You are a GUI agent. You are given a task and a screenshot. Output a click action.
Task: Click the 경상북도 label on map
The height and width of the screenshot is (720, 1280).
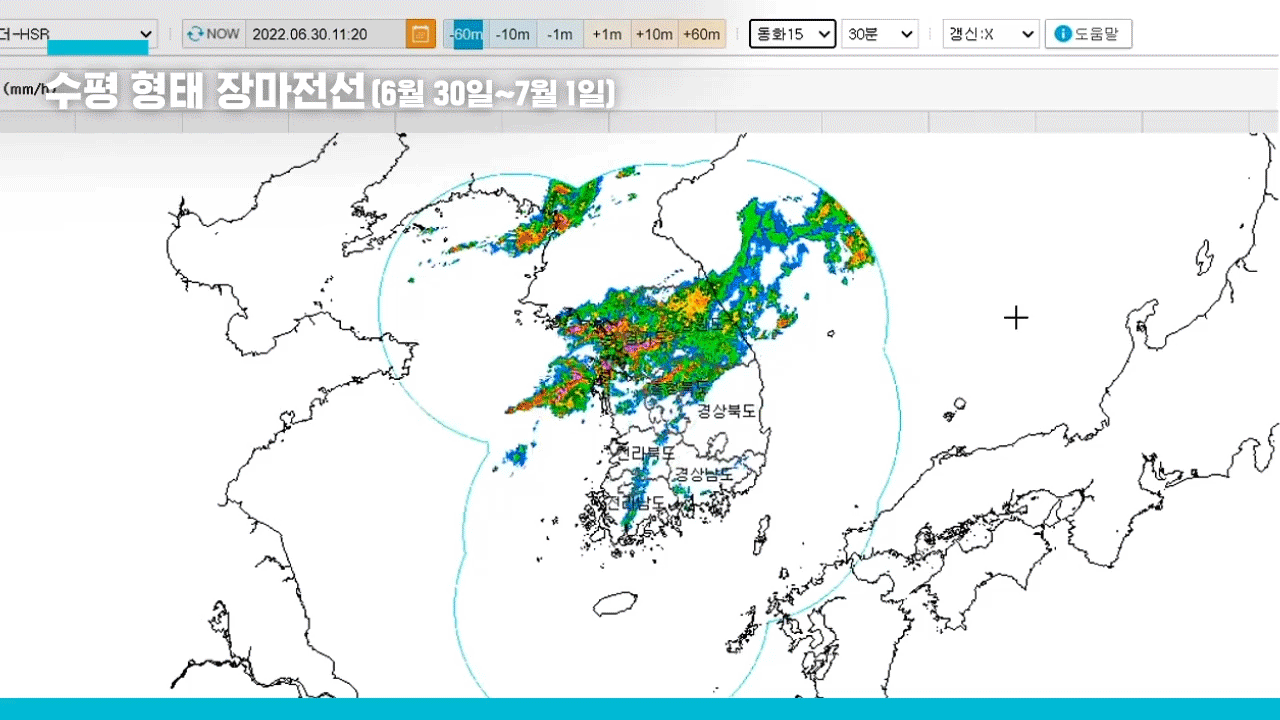pyautogui.click(x=726, y=411)
